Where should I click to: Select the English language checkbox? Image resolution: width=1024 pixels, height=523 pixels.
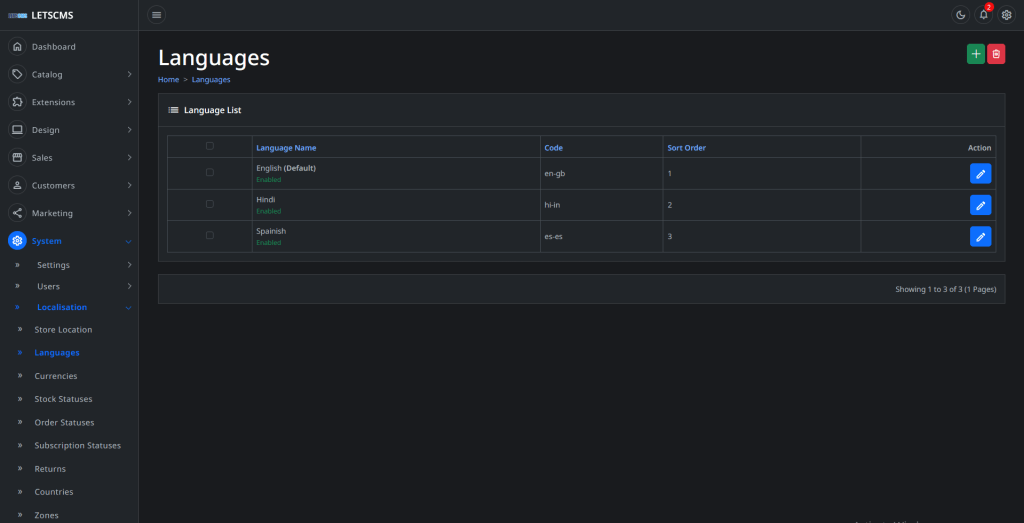pyautogui.click(x=209, y=172)
